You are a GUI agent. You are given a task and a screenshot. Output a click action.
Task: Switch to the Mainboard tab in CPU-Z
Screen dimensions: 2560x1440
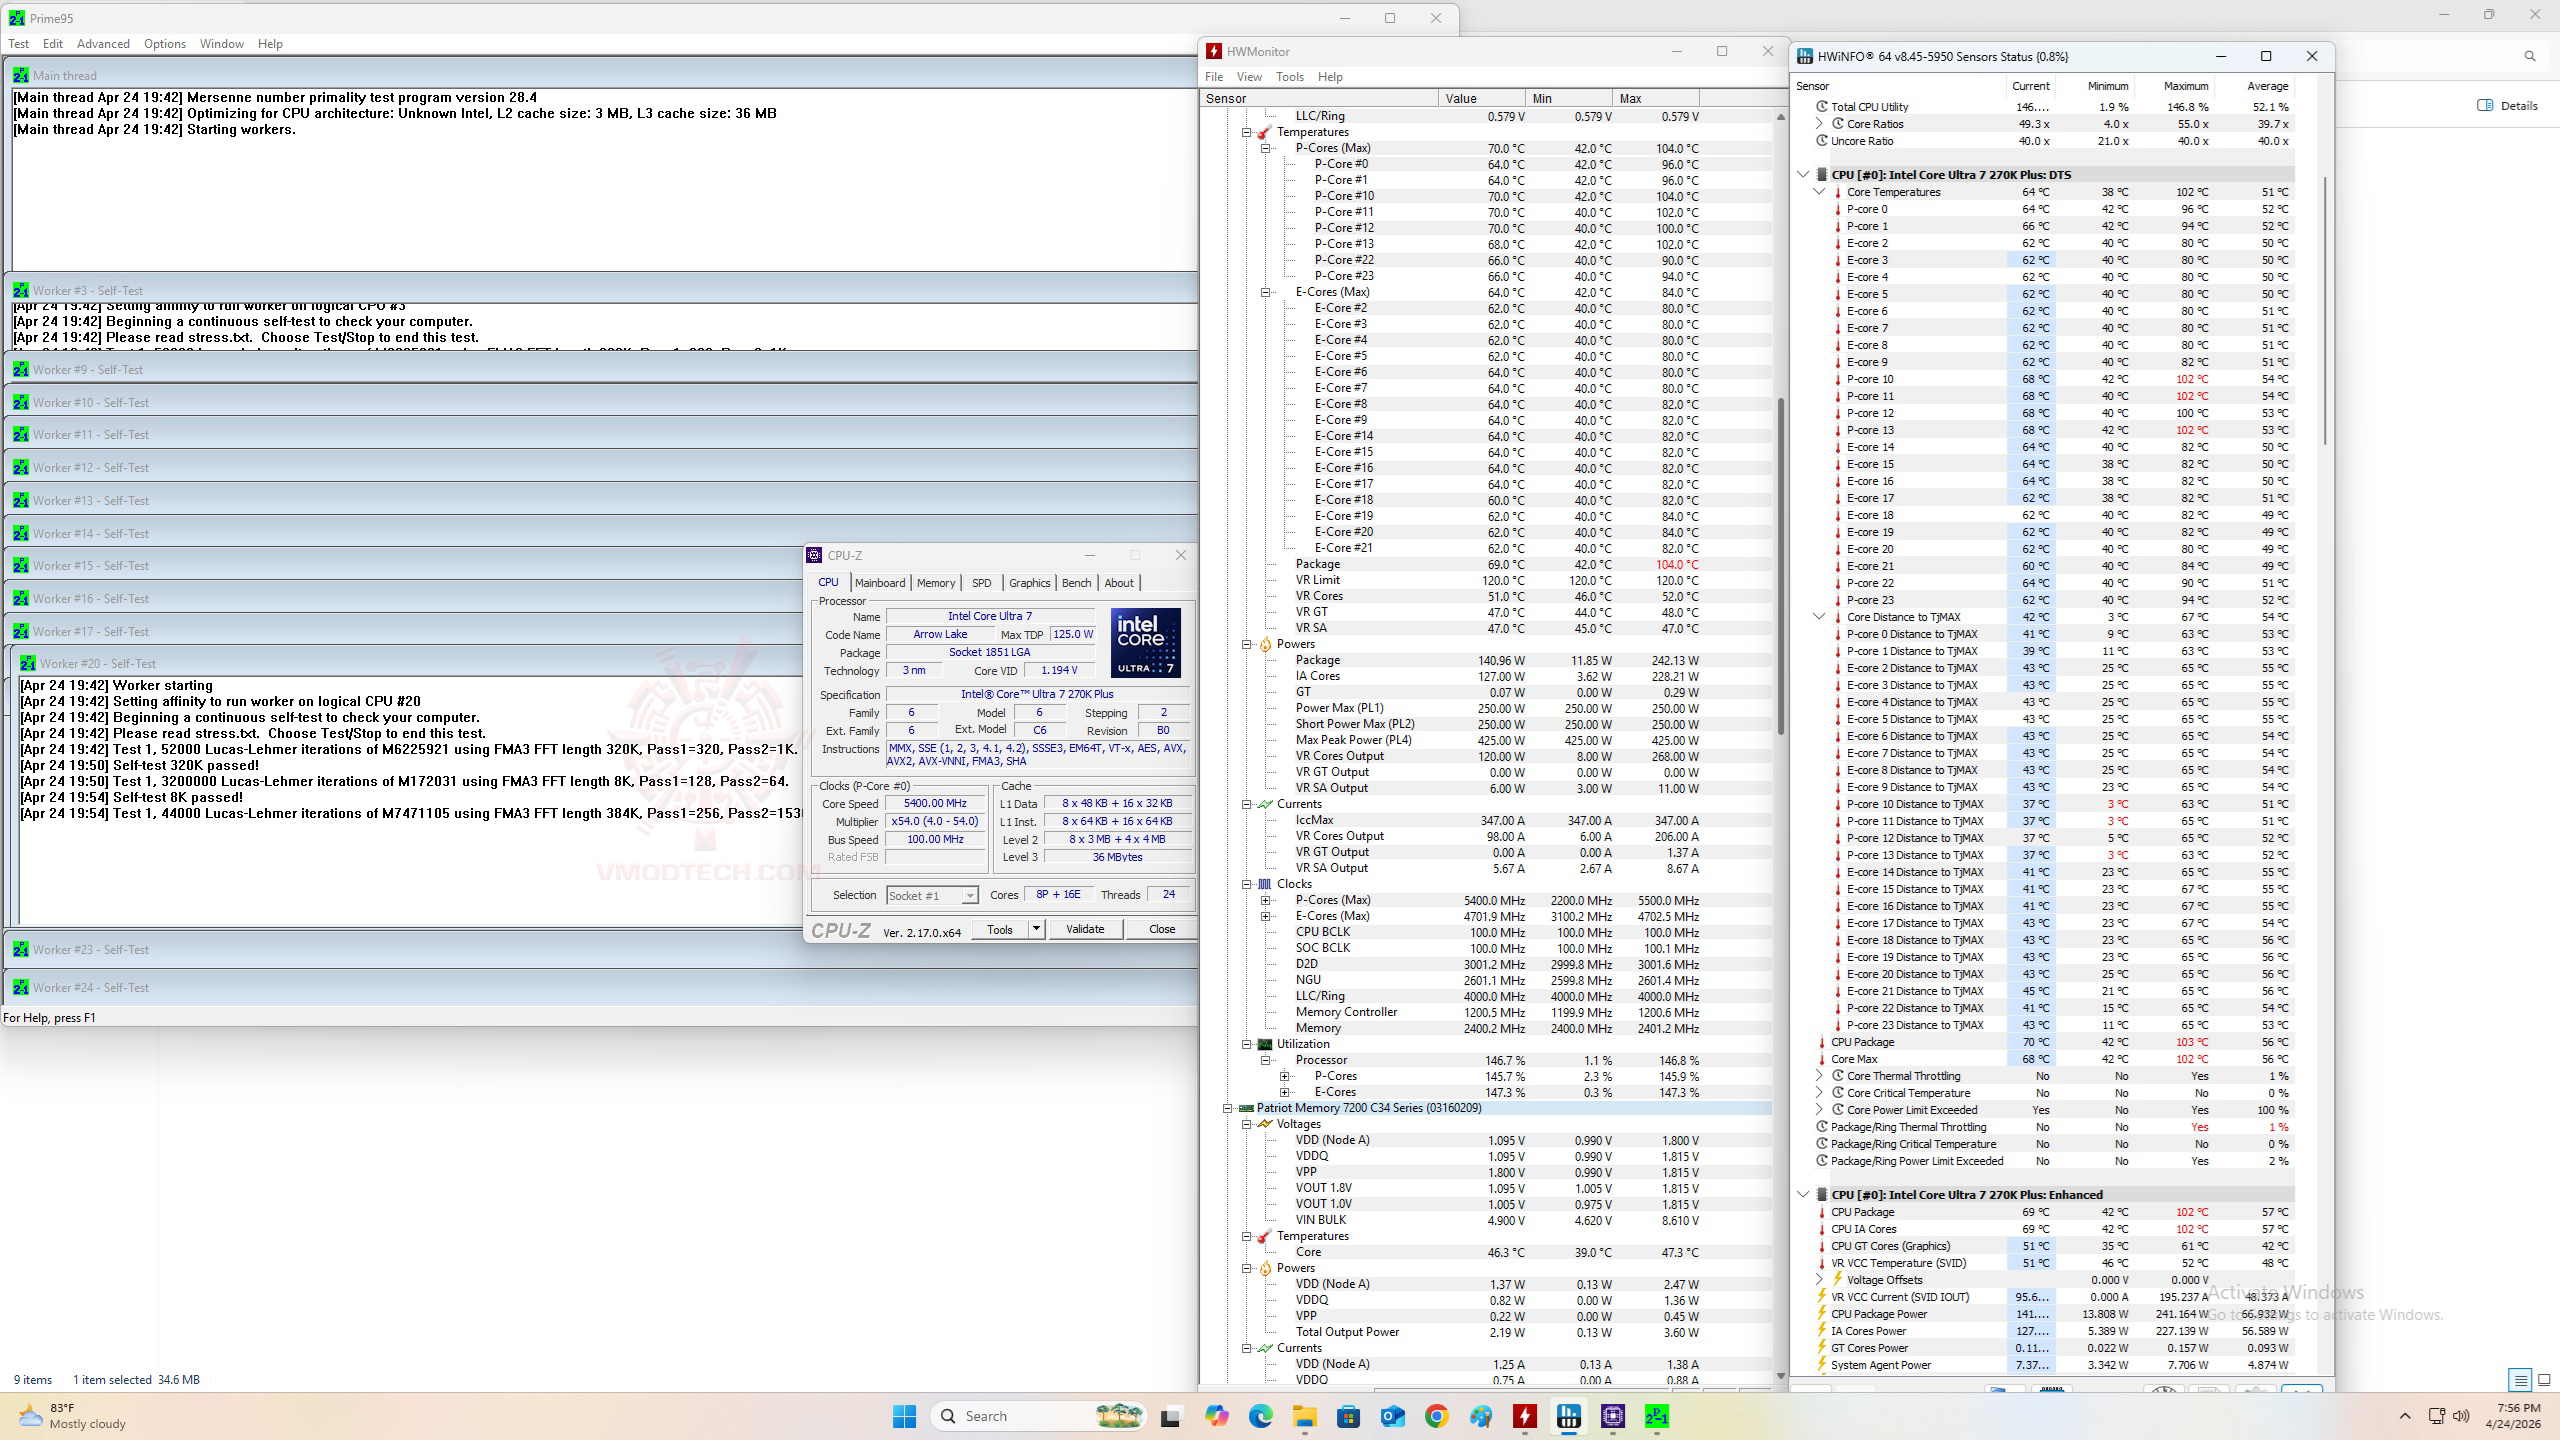tap(880, 583)
